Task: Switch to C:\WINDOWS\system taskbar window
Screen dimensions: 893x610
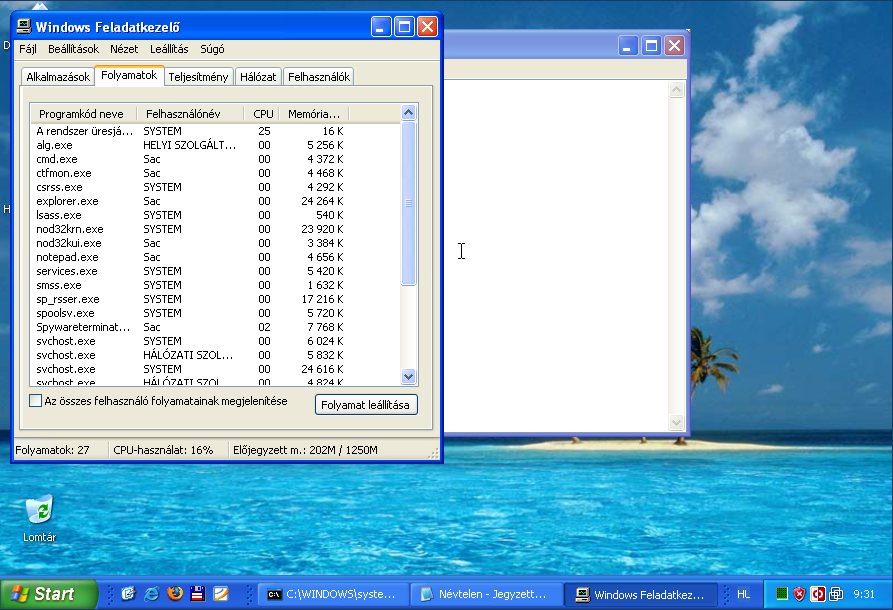Action: click(333, 595)
